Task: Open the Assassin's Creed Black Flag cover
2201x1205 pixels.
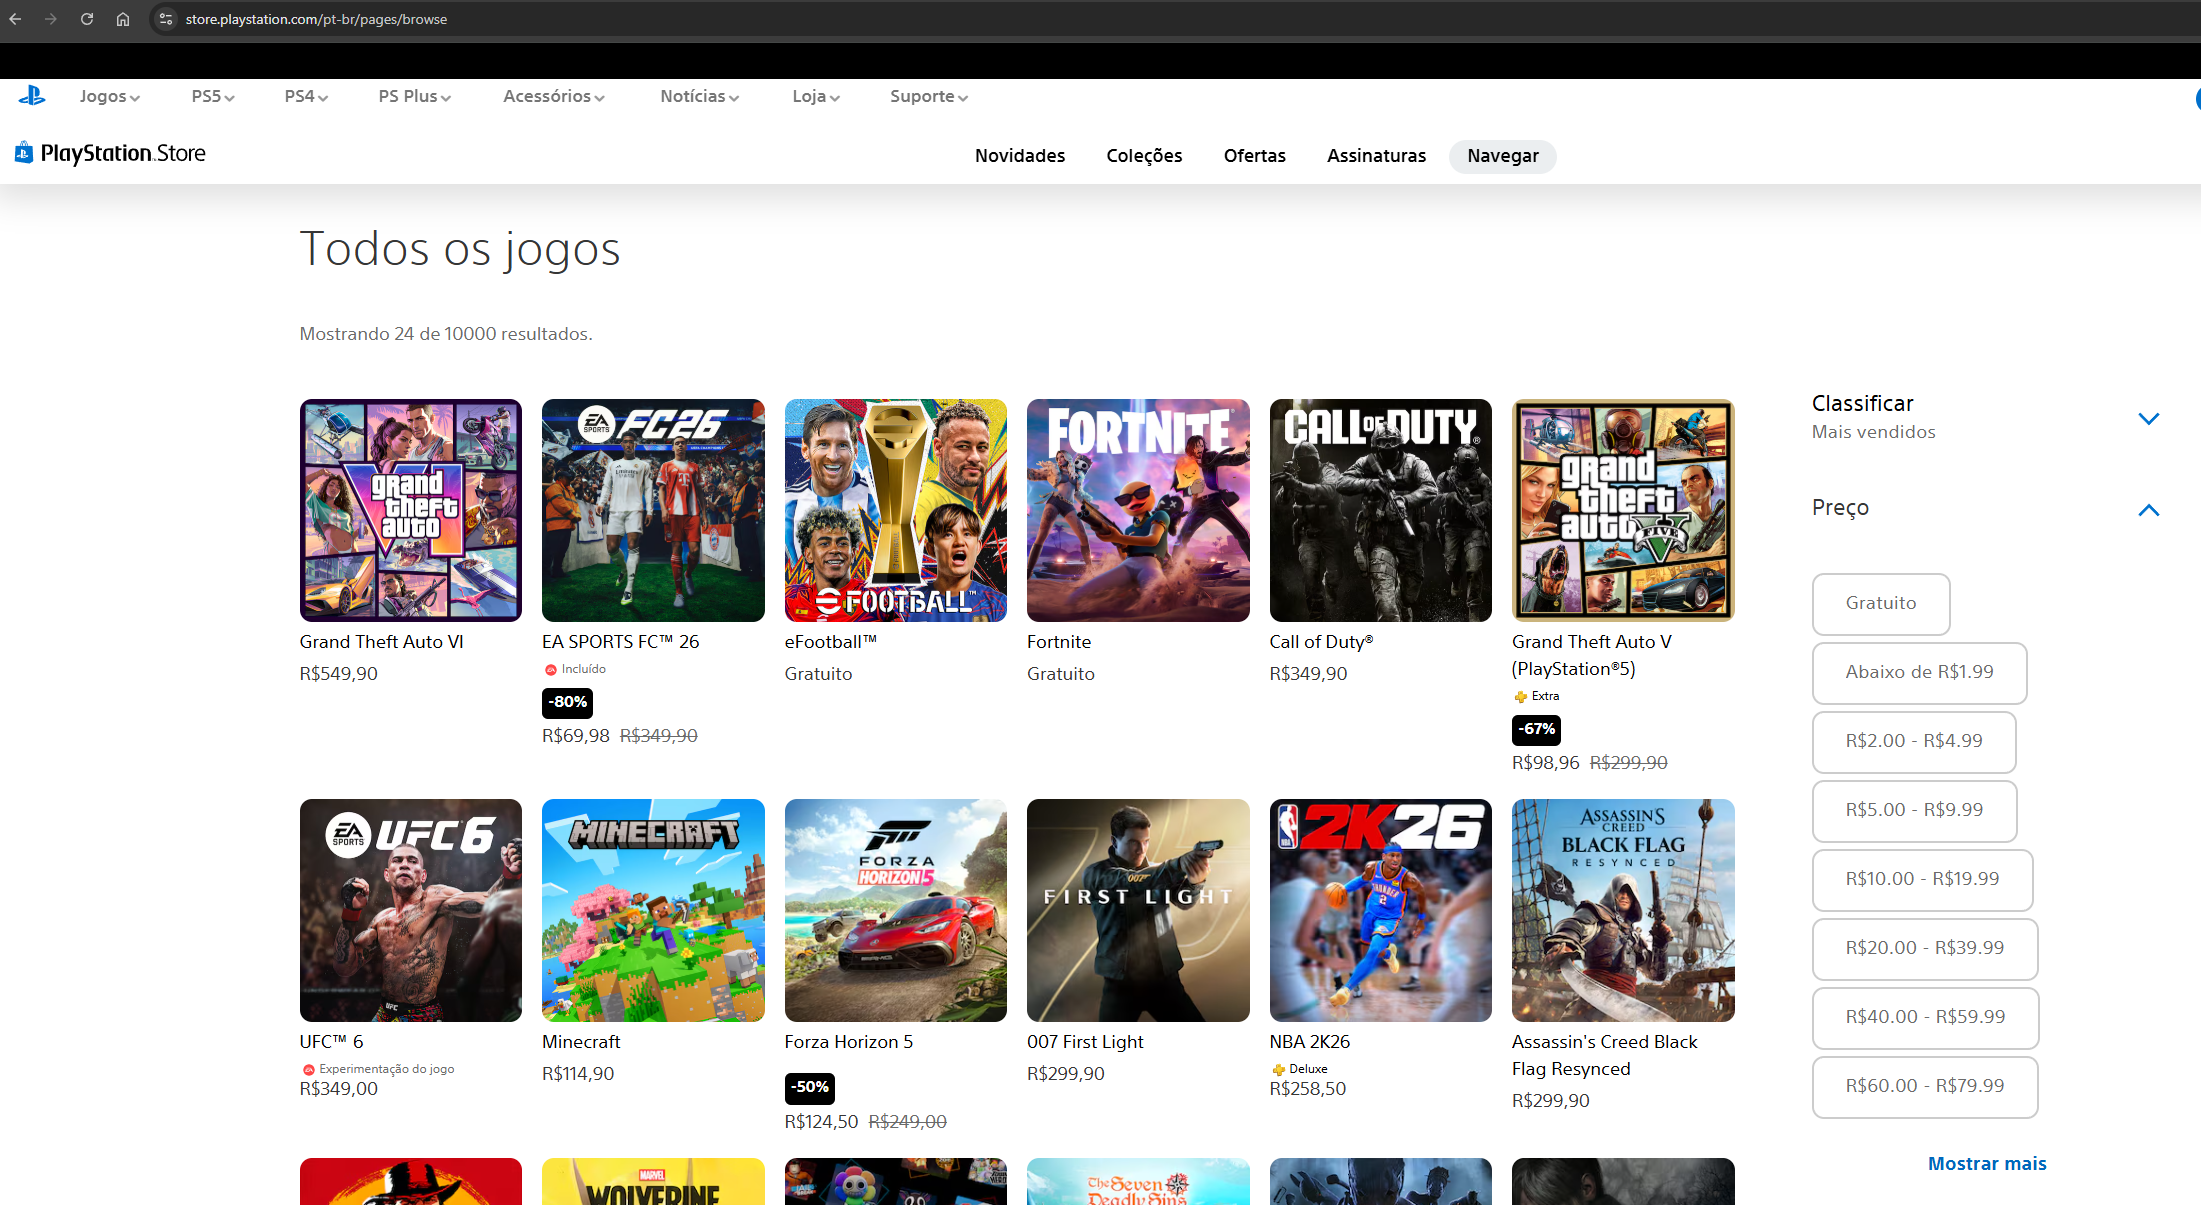Action: 1623,910
